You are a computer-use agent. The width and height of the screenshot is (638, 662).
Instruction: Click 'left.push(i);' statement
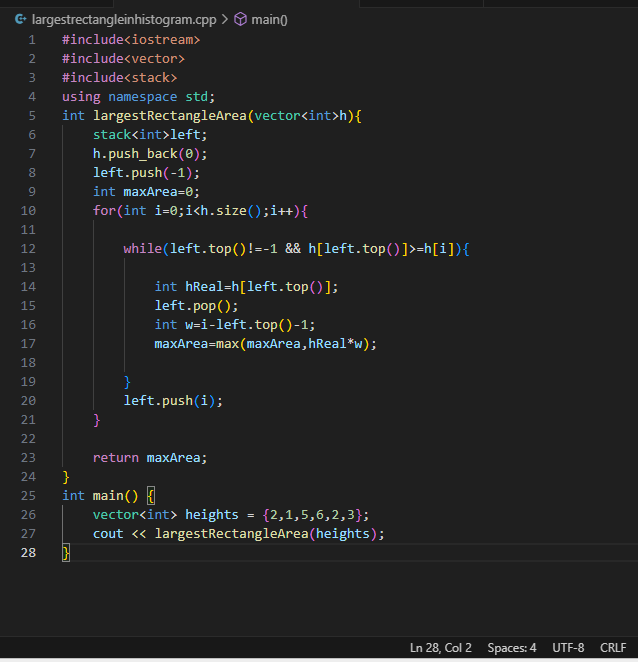[173, 401]
